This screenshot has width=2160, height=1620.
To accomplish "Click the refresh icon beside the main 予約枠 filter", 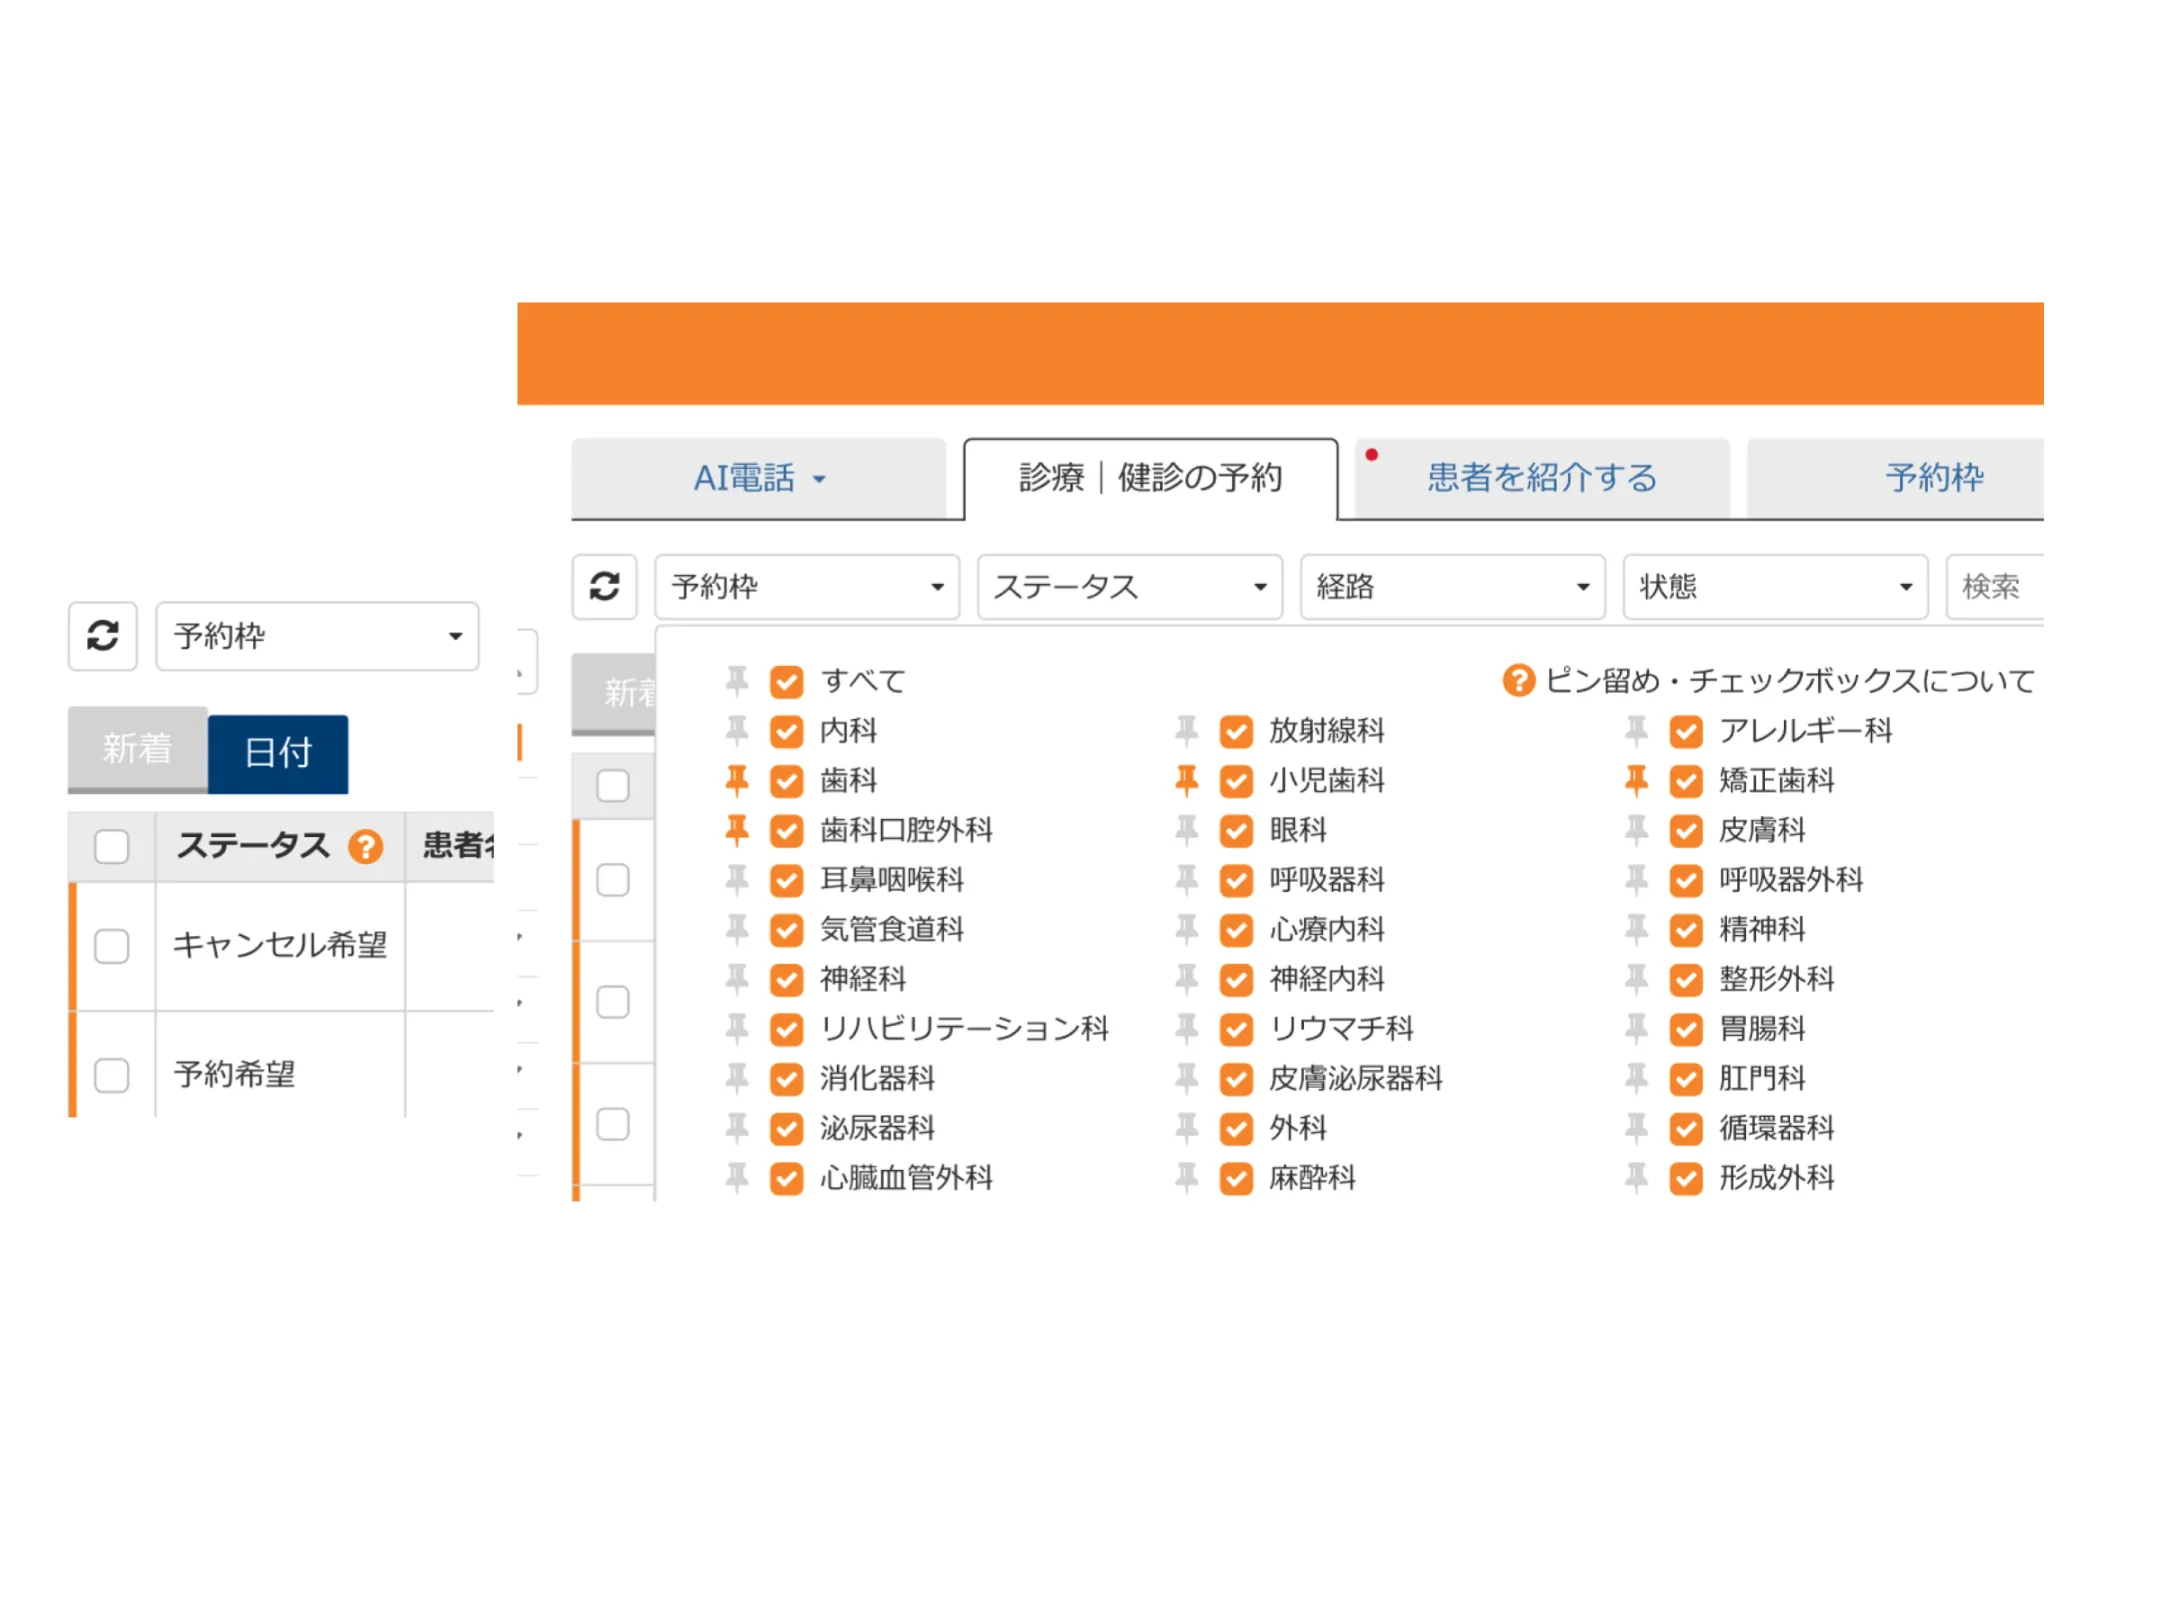I will 604,586.
